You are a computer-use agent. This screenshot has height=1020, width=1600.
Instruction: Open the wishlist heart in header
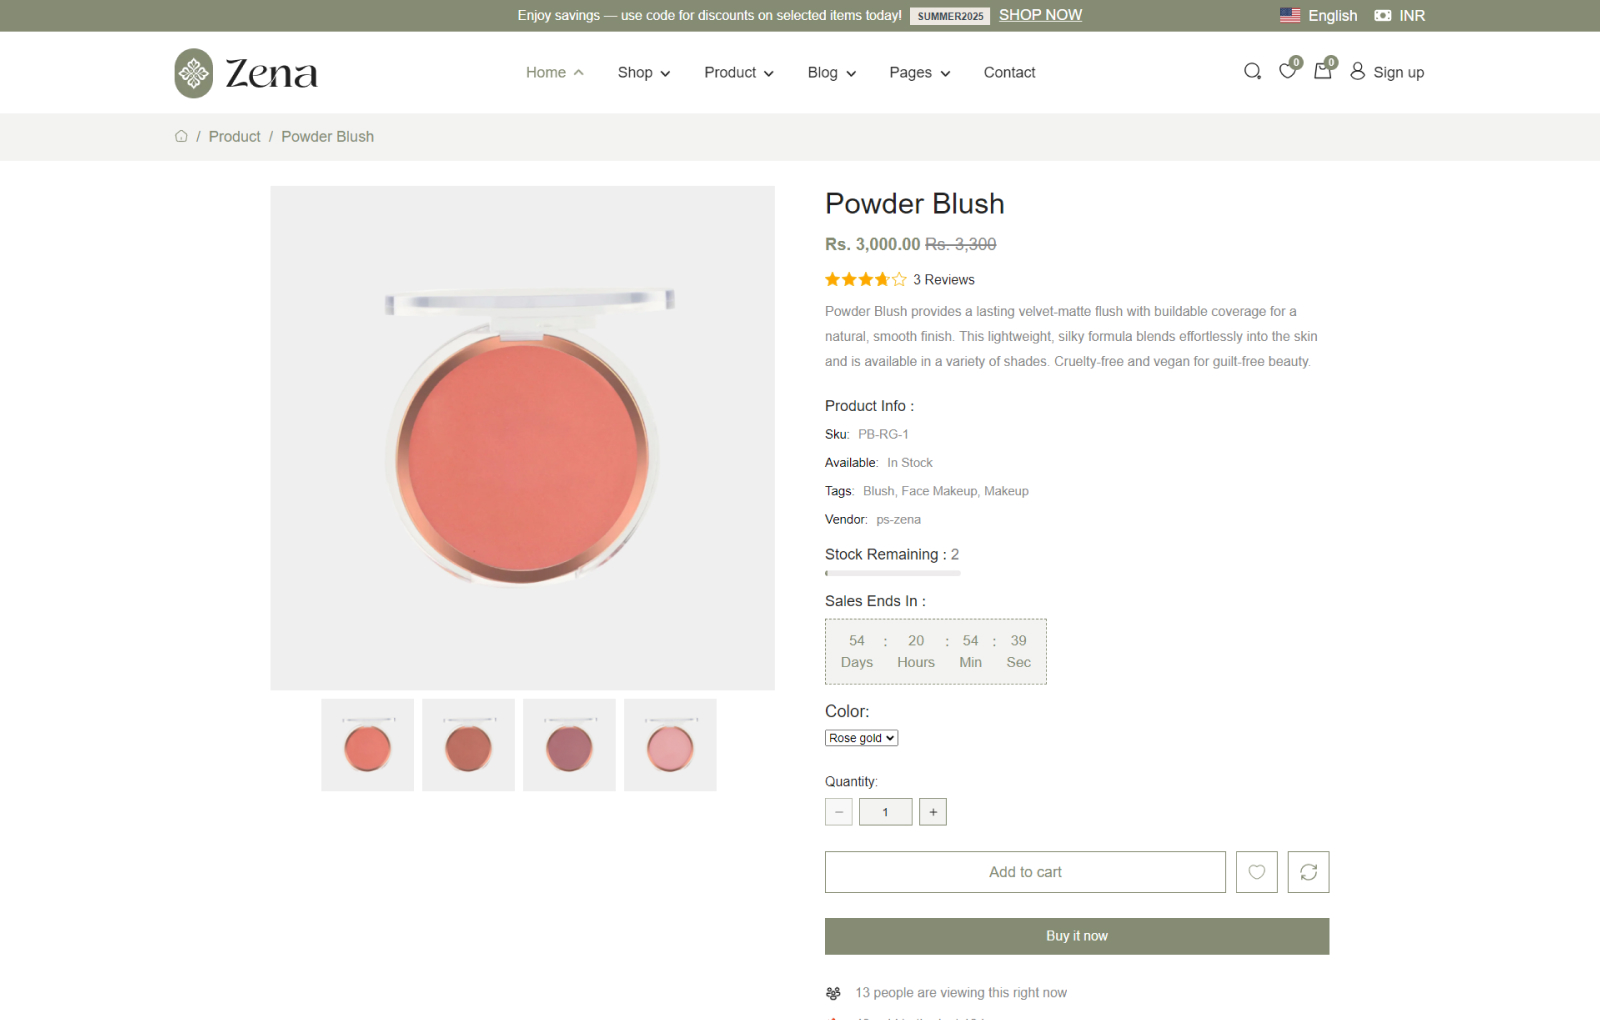(1288, 71)
